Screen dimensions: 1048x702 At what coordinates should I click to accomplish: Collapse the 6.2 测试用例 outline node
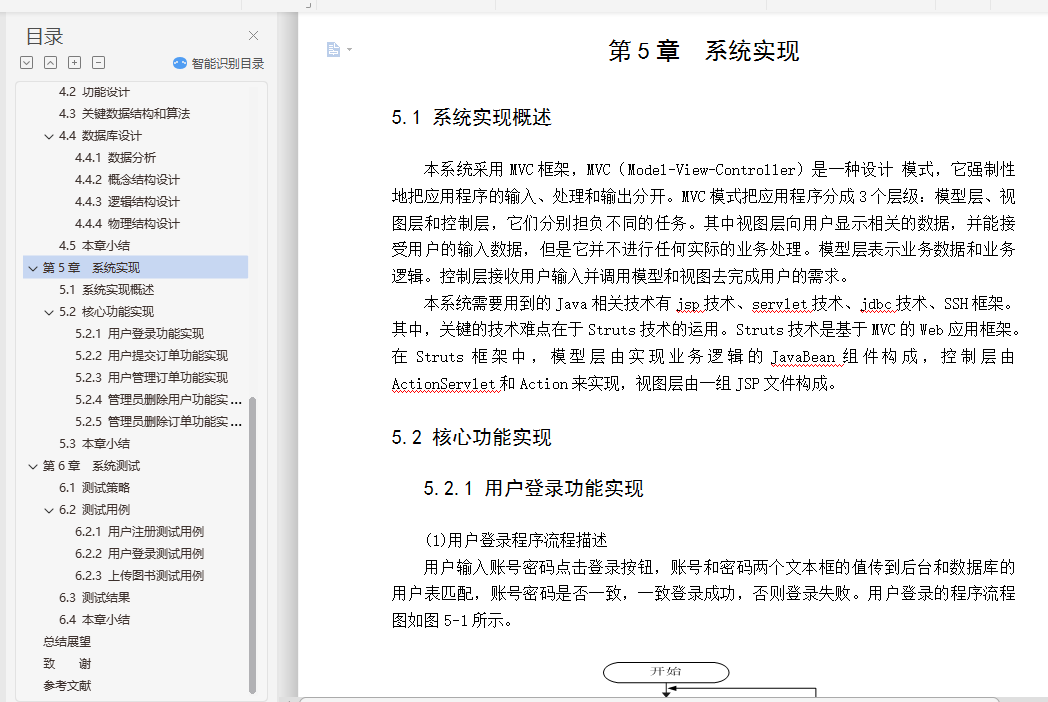click(49, 510)
